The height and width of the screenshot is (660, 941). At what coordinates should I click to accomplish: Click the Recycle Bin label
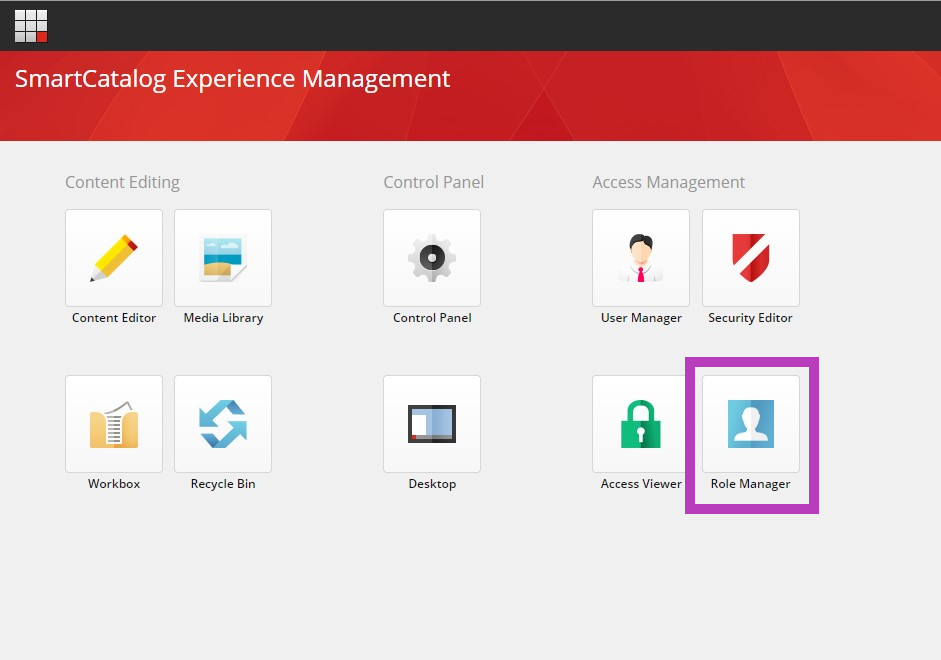[223, 484]
